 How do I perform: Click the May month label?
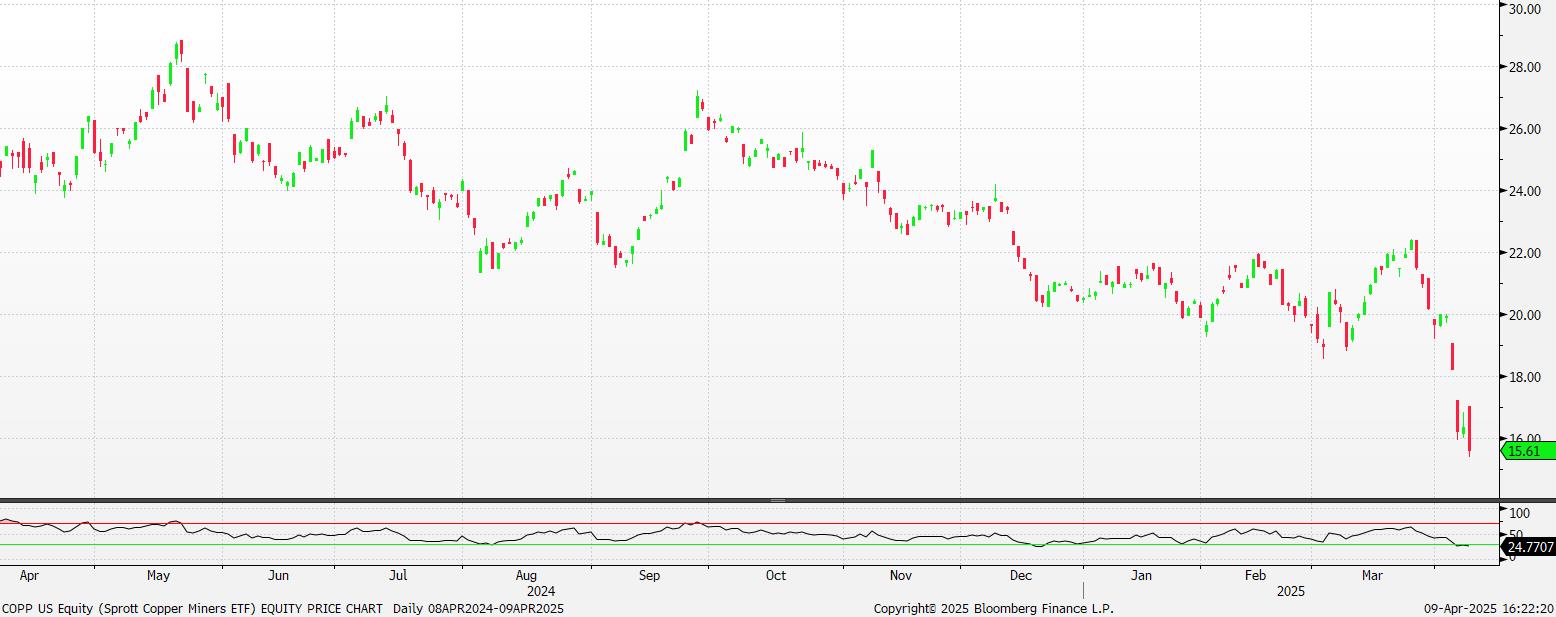[x=158, y=576]
